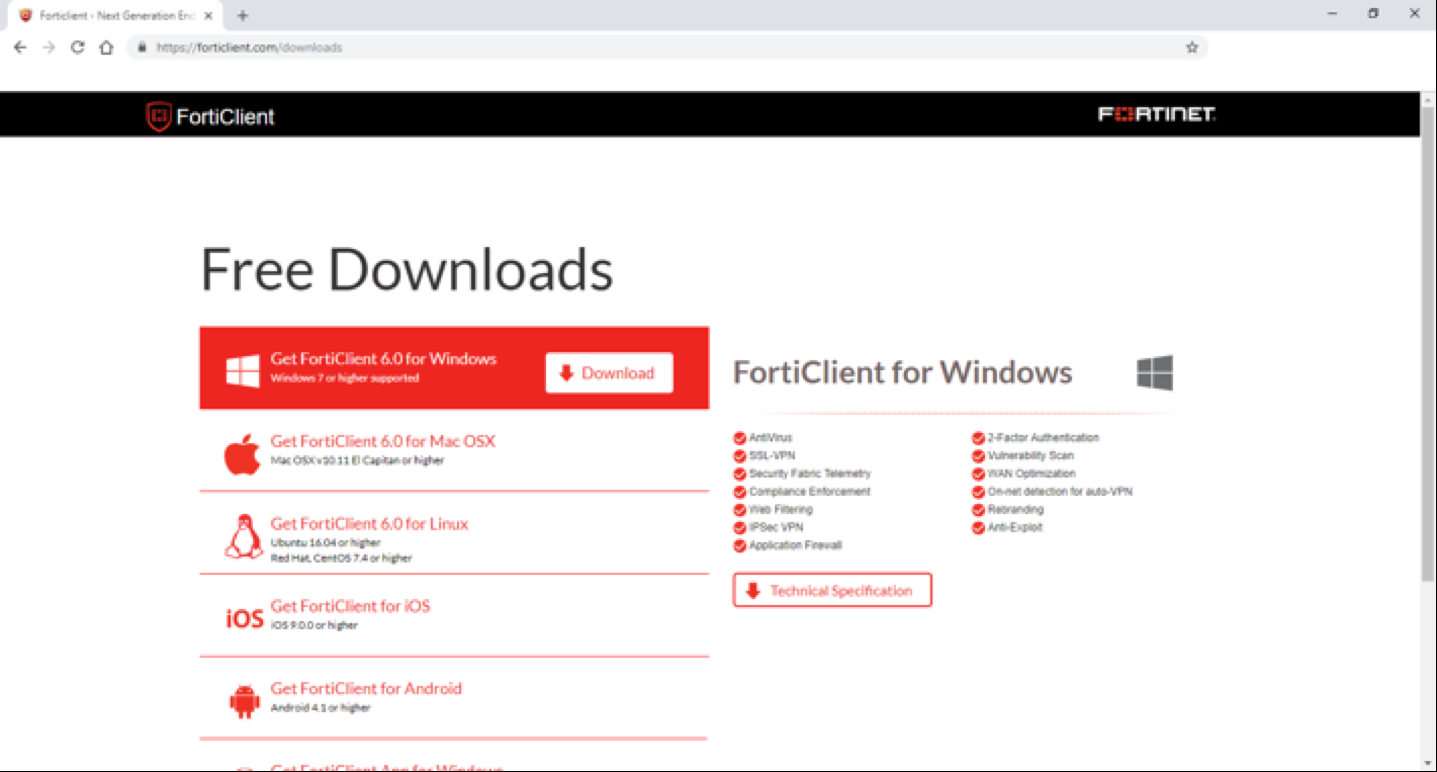Viewport: 1437px width, 772px height.
Task: Click the scrollbar down arrow
Action: [1428, 763]
